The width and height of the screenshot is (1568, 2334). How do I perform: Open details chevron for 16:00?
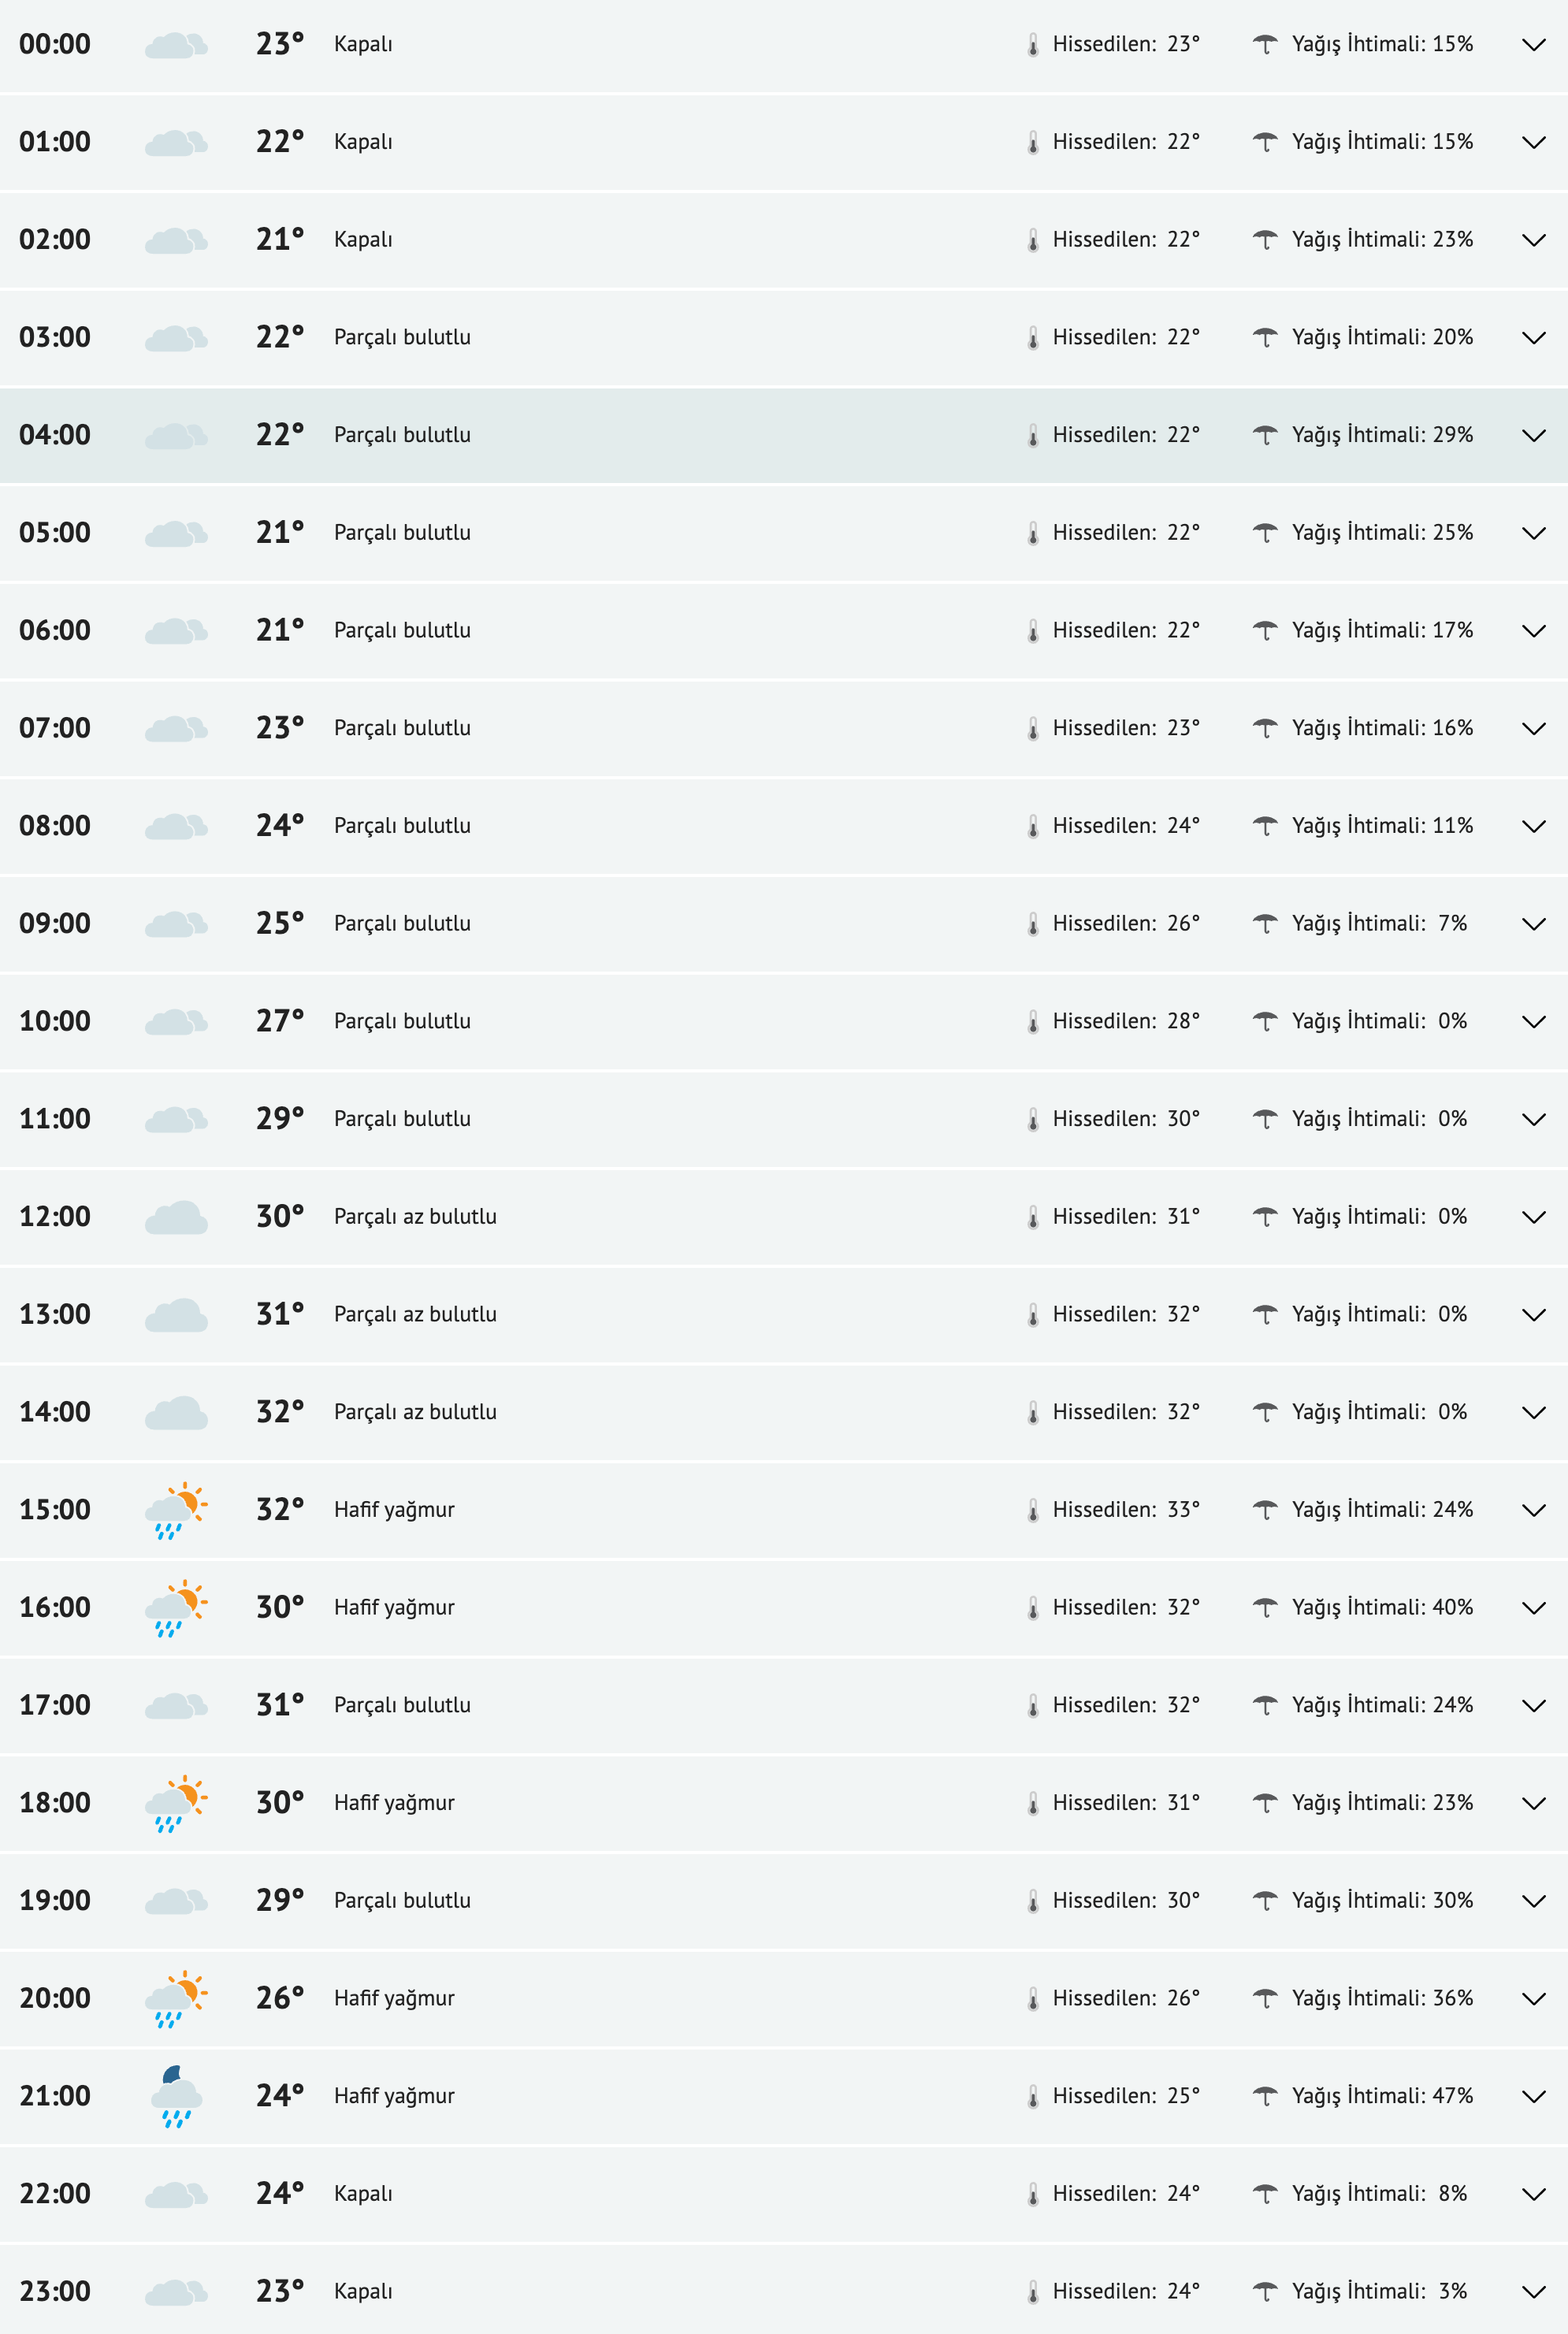click(1533, 1608)
